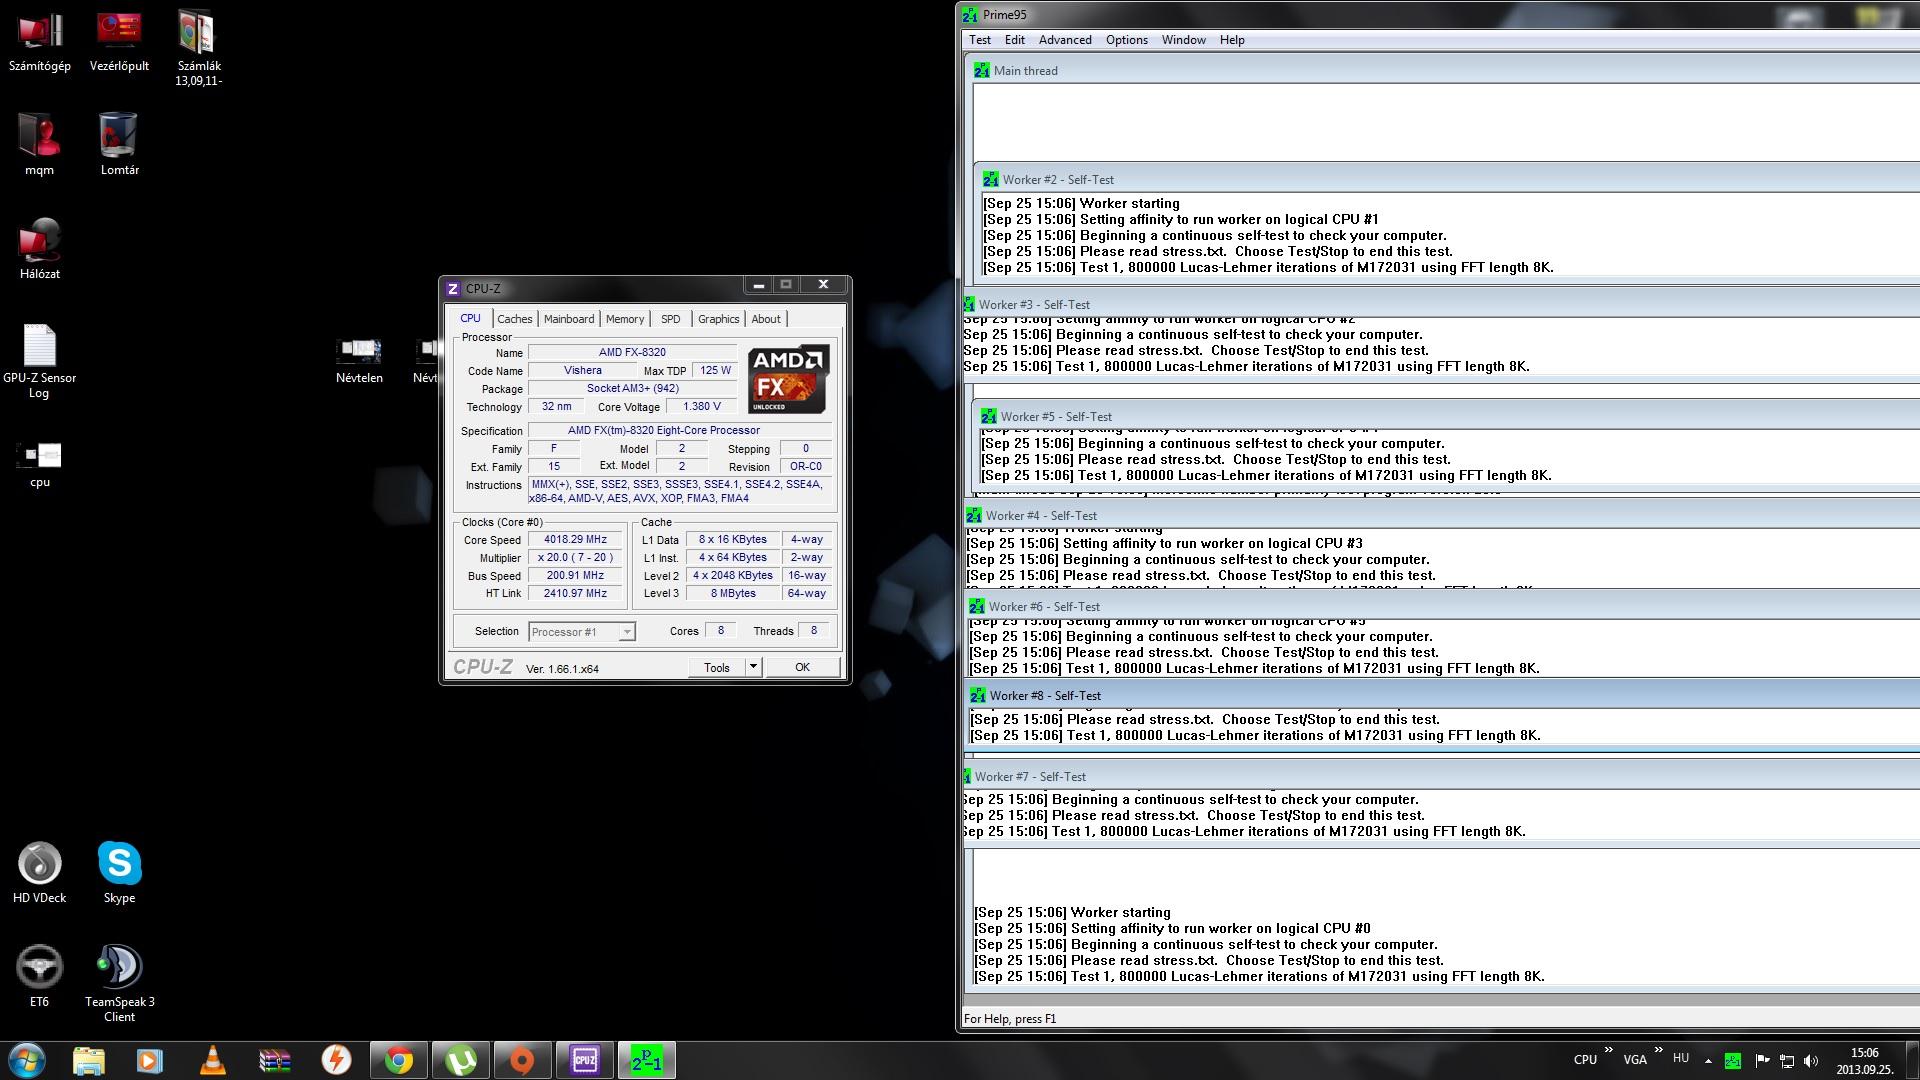1920x1080 pixels.
Task: Activate Worker #6 - Self-Test window
Action: (x=1443, y=606)
